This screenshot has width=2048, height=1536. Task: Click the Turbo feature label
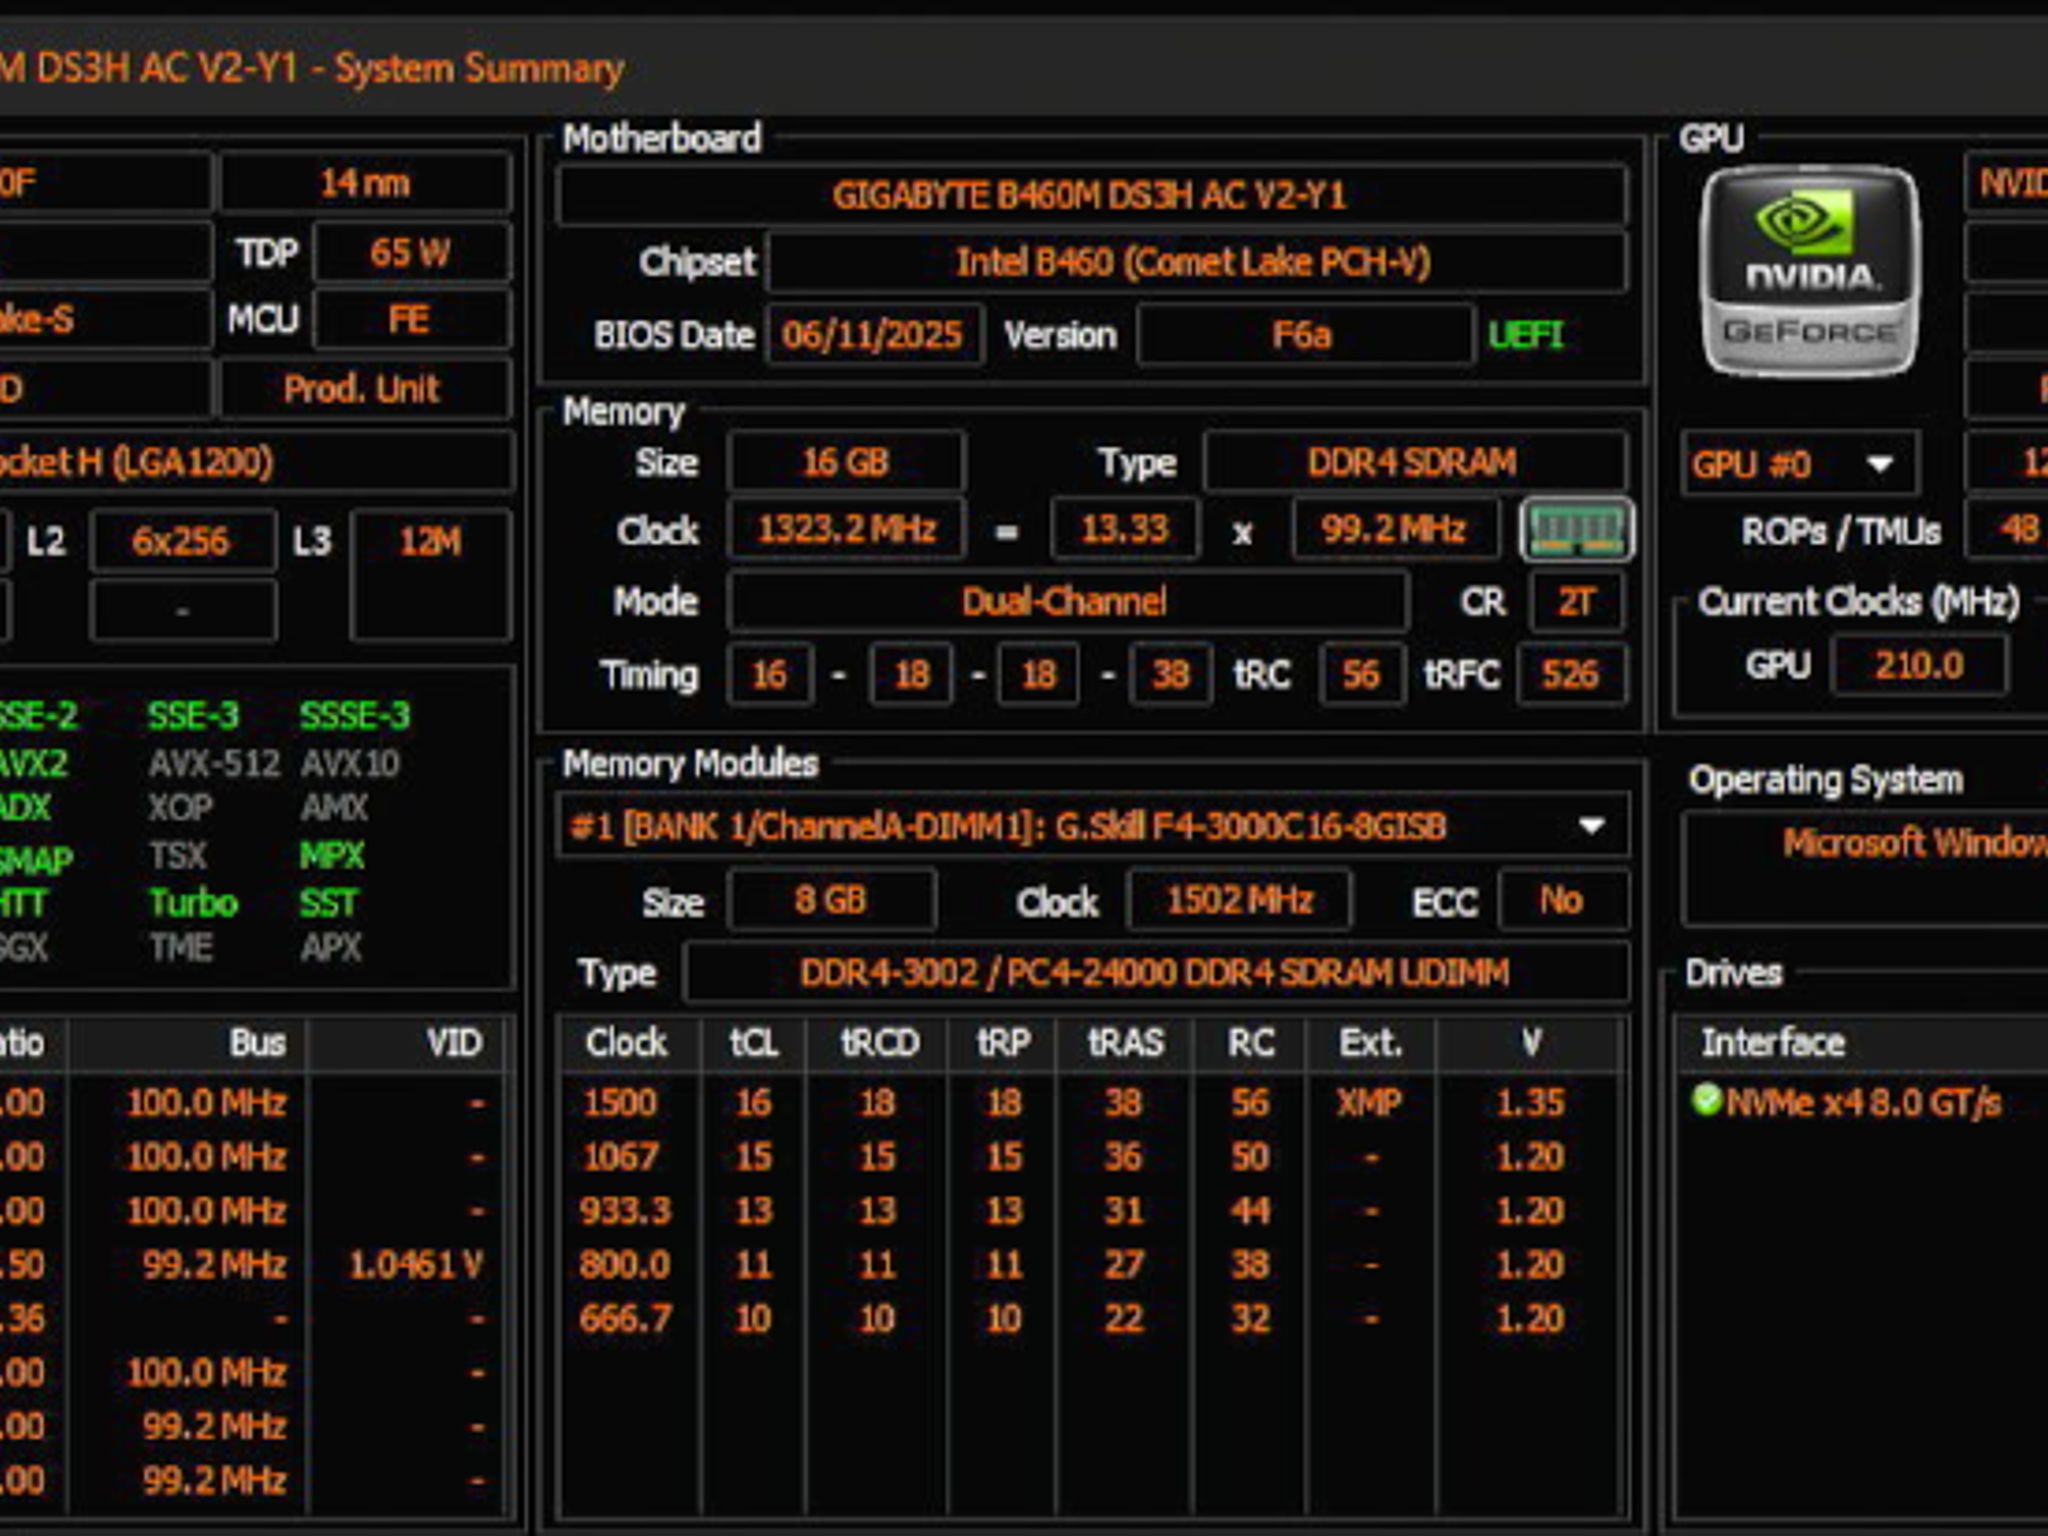(194, 903)
